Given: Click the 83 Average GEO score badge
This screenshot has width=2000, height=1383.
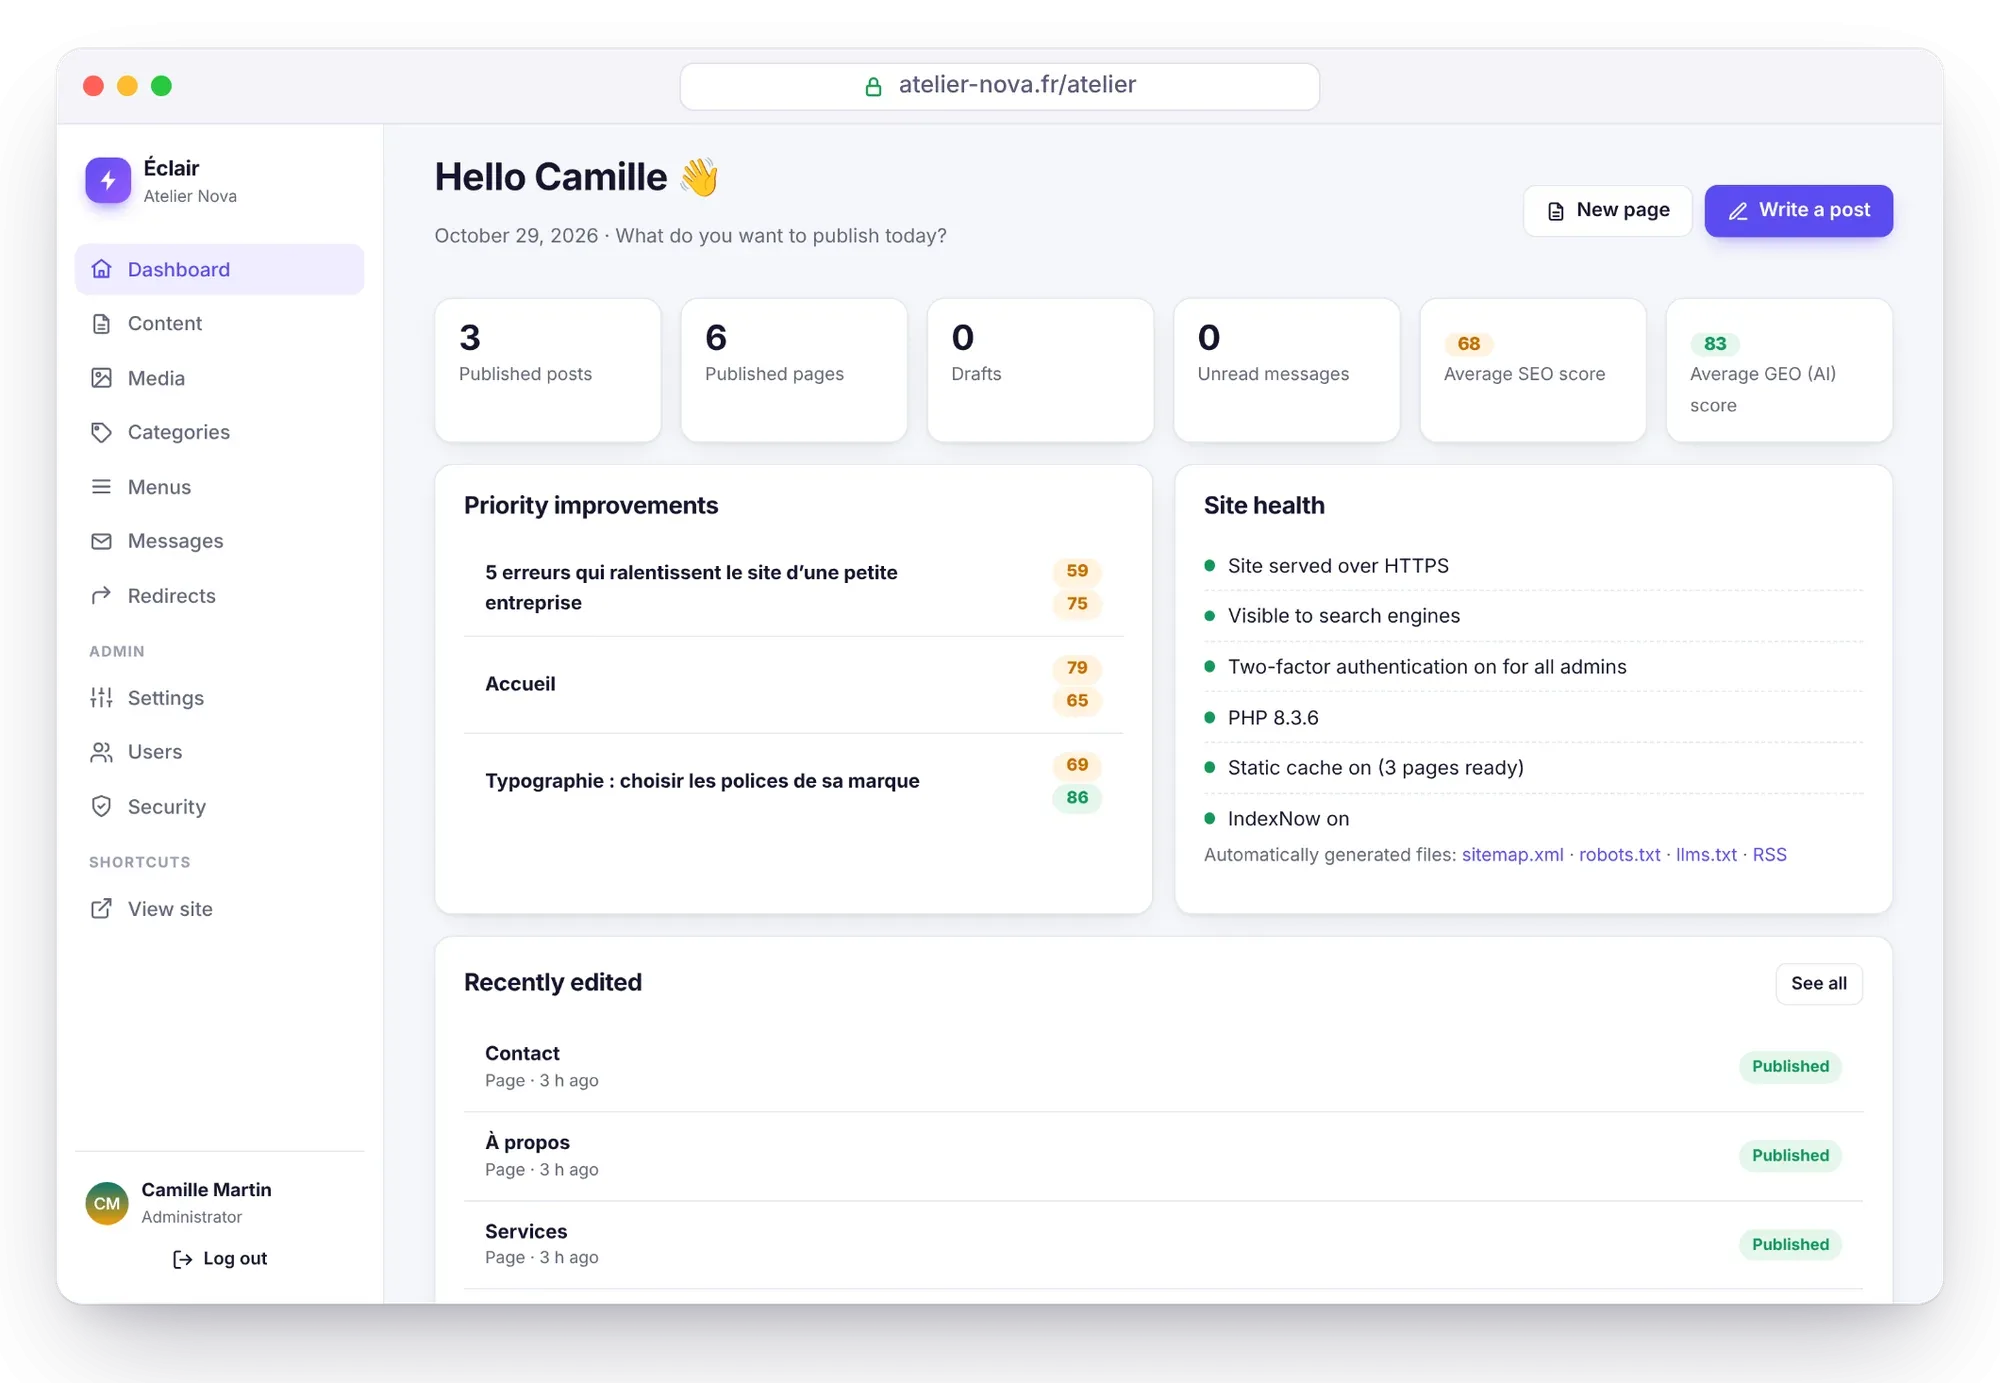Looking at the screenshot, I should coord(1715,344).
